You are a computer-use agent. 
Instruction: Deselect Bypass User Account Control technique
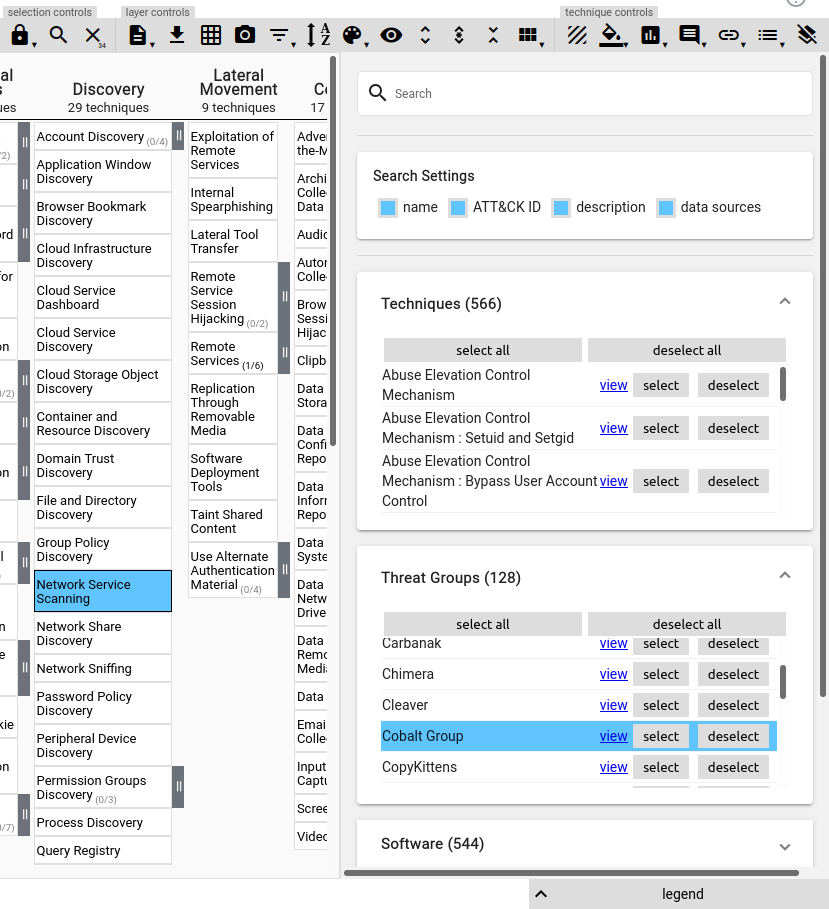click(x=733, y=481)
